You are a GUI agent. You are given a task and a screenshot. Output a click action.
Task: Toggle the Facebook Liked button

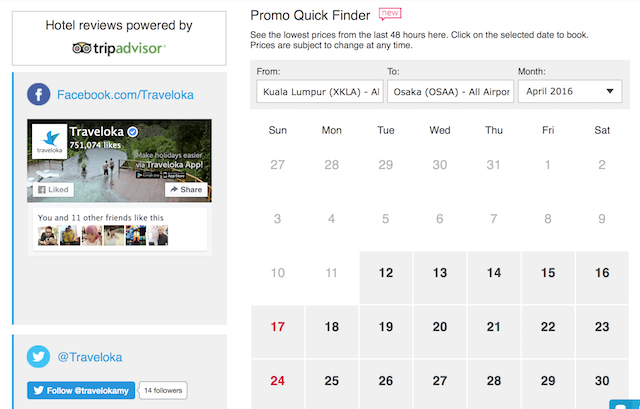pos(52,189)
